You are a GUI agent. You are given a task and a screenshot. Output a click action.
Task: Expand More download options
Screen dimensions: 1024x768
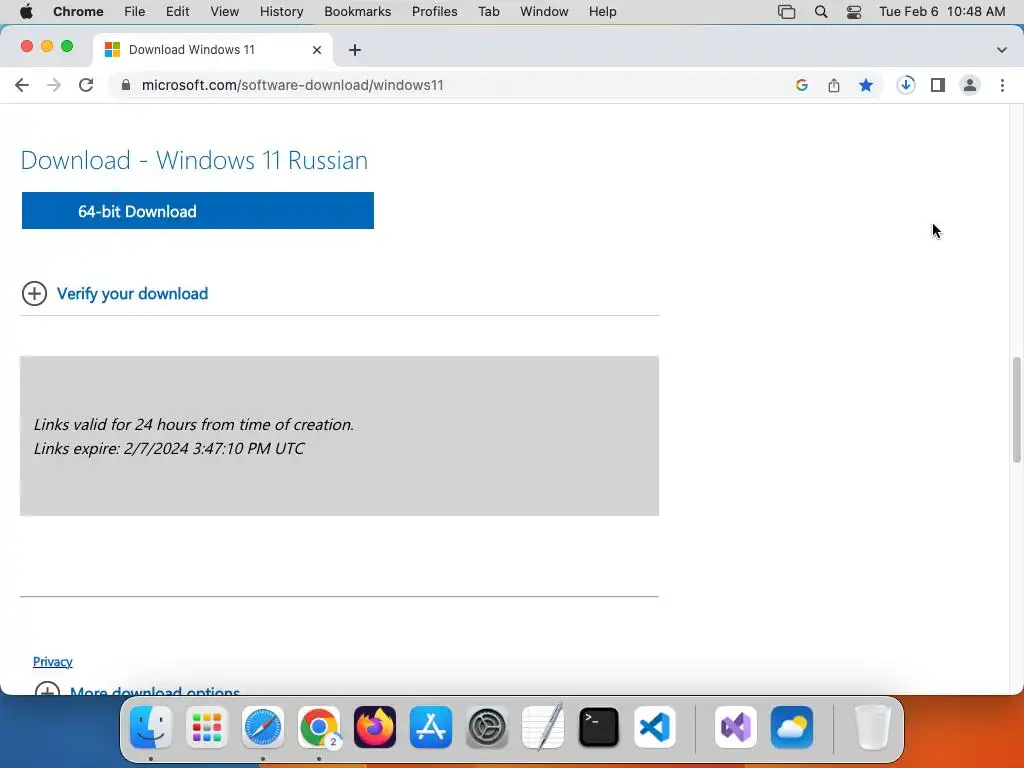[155, 691]
